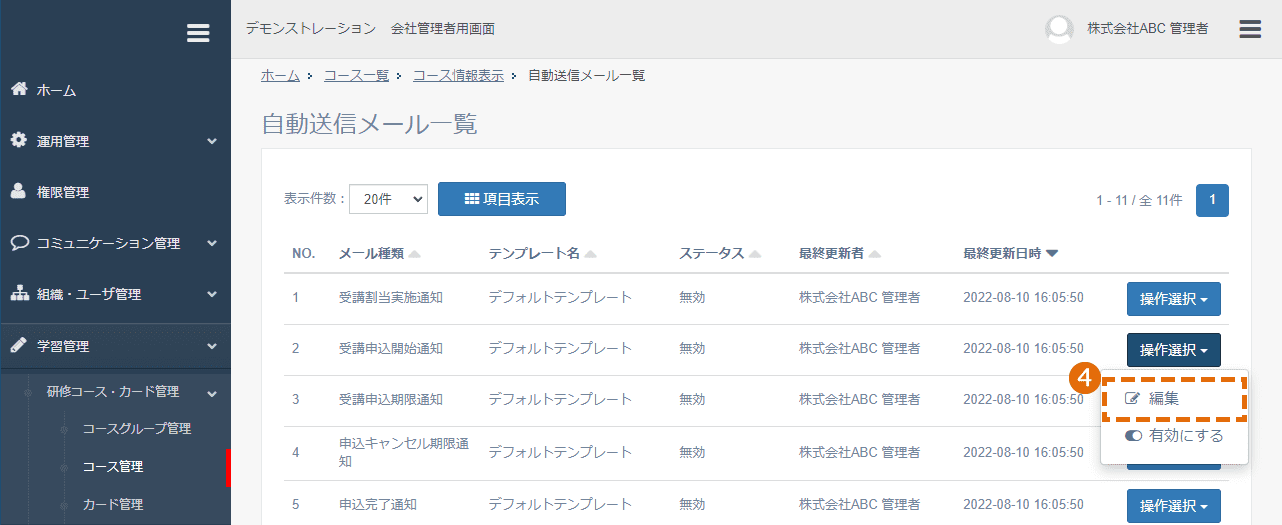Click the user avatar icon

coord(1059,29)
